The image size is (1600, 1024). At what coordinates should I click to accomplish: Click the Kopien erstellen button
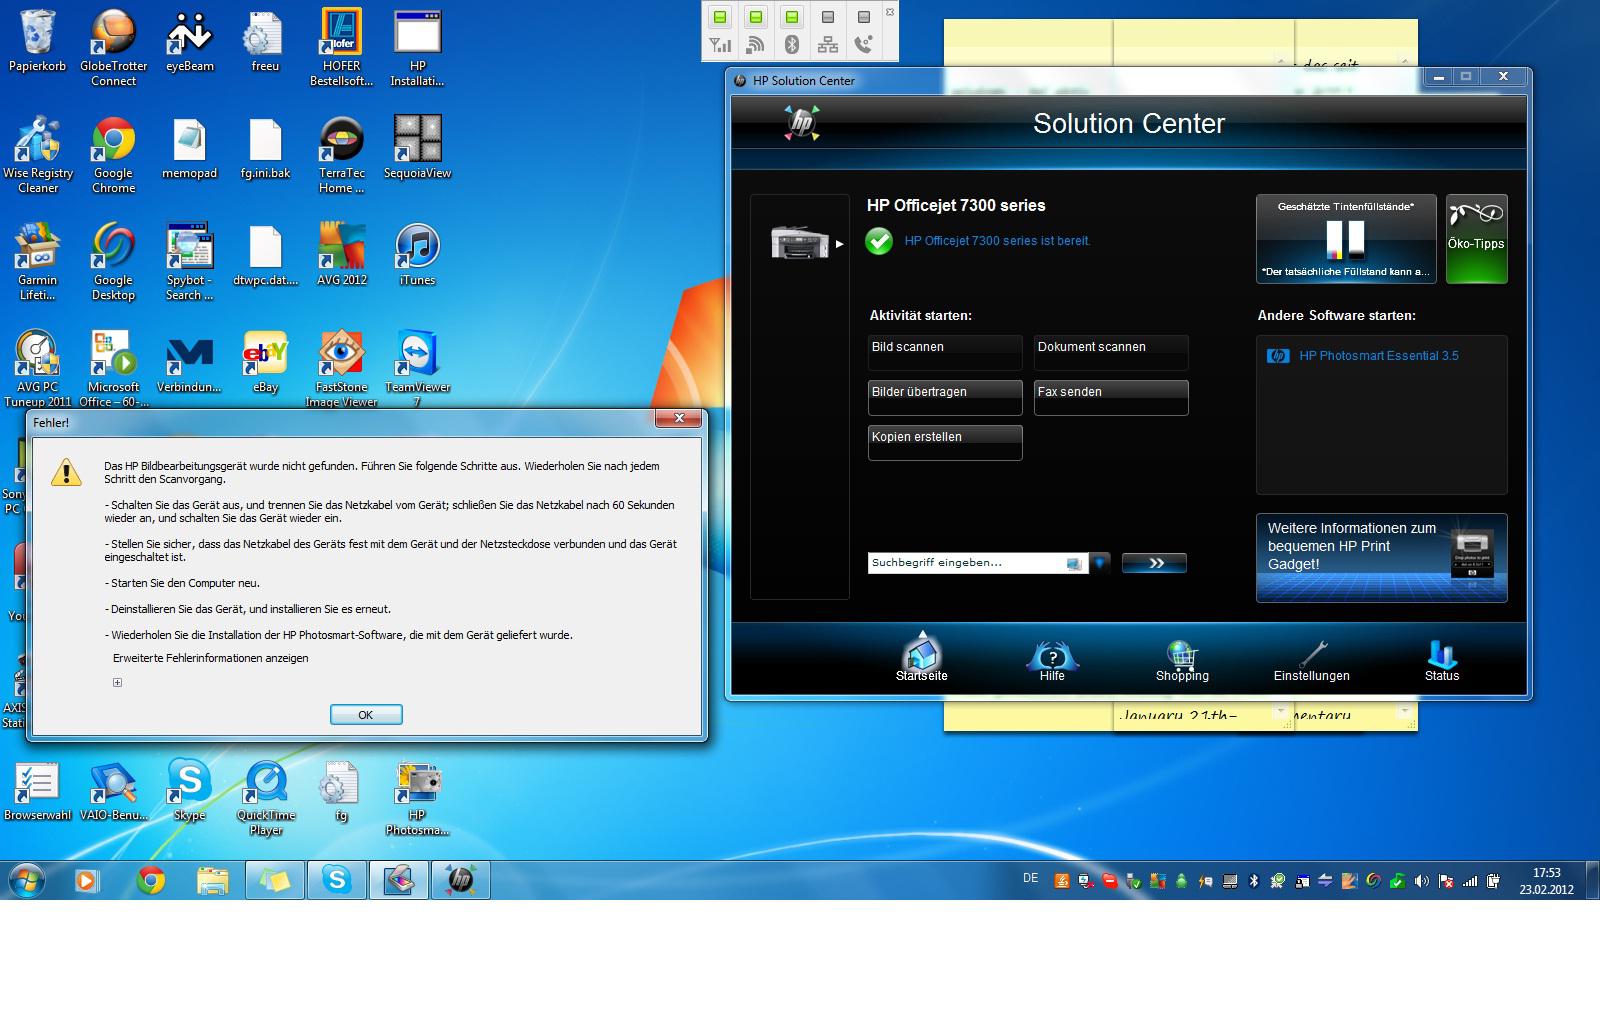[x=945, y=443]
